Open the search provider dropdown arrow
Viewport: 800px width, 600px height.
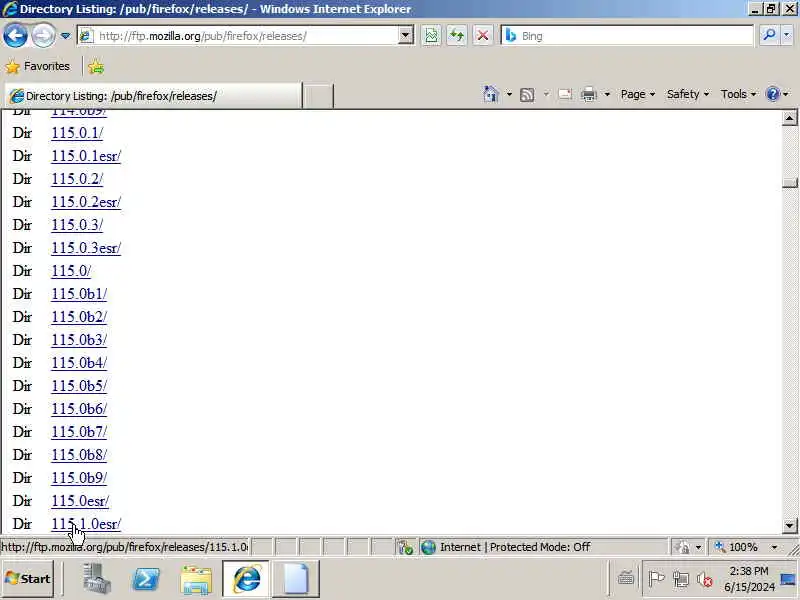coord(786,35)
